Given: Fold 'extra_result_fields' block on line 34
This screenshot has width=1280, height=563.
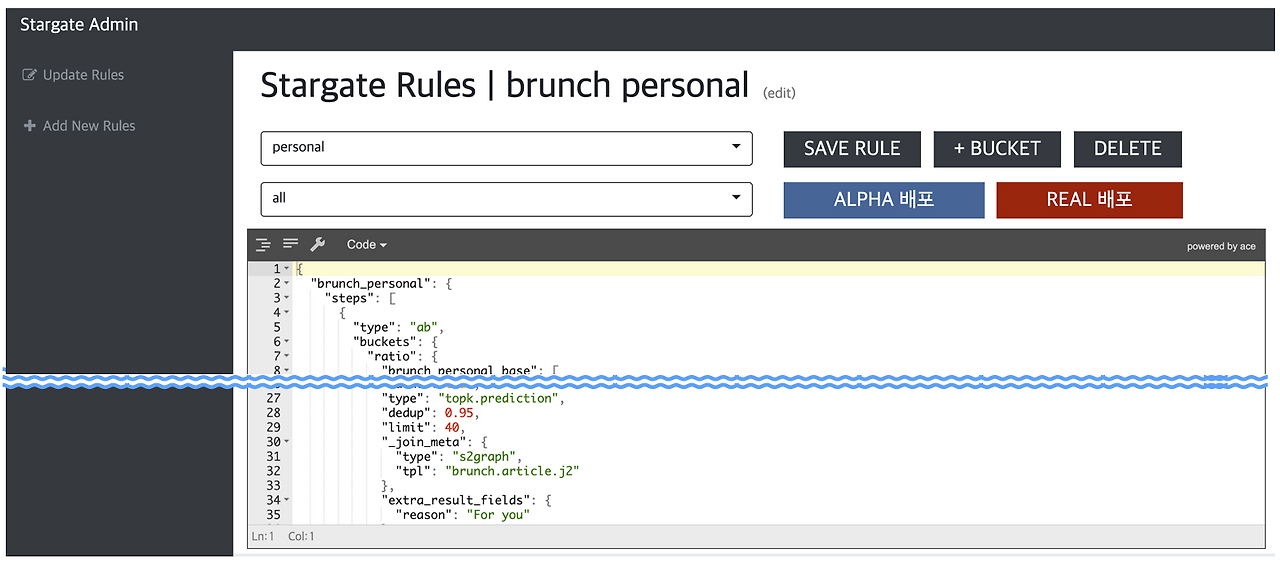Looking at the screenshot, I should (287, 500).
